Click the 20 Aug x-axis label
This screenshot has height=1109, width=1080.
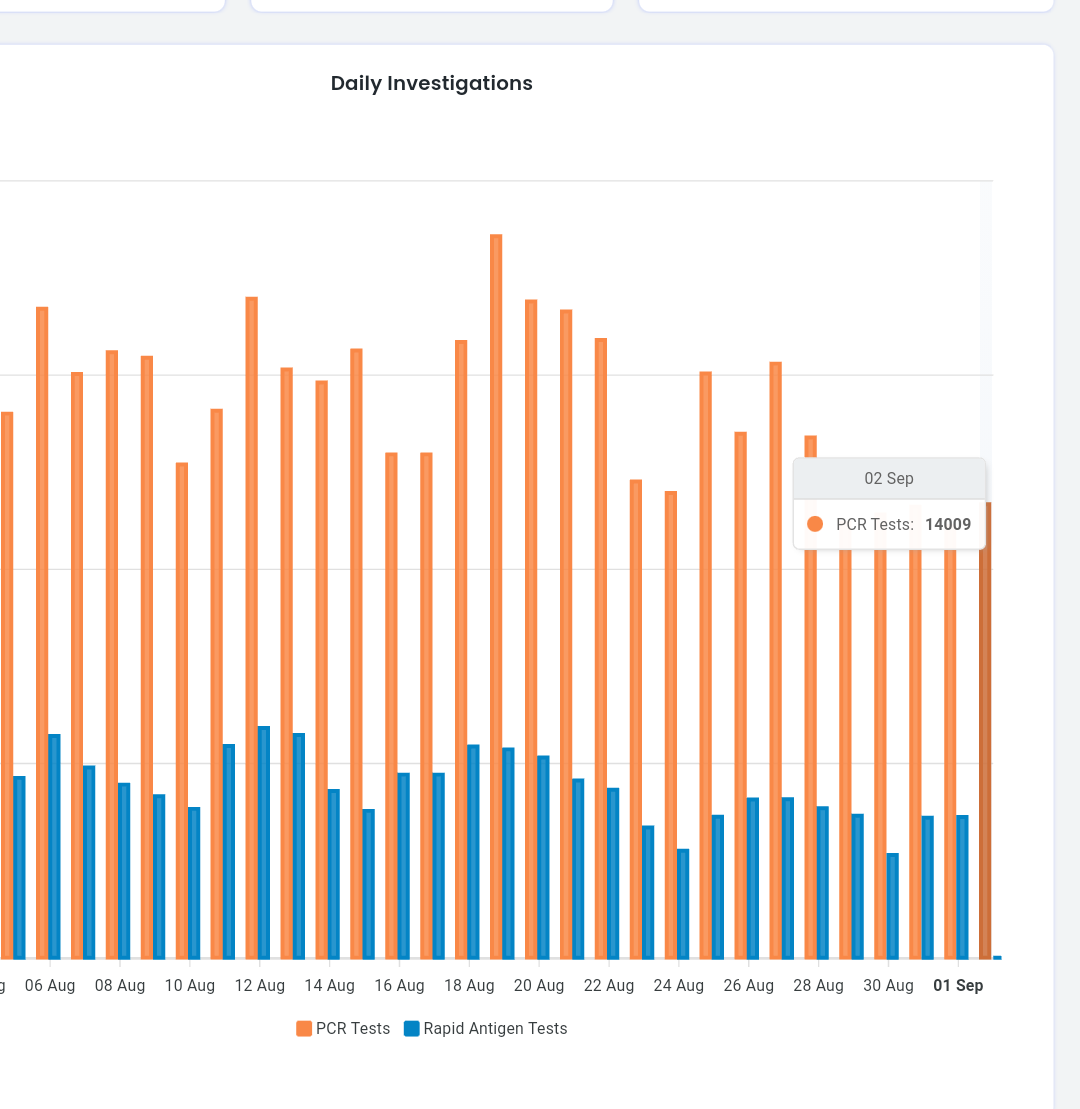click(539, 985)
